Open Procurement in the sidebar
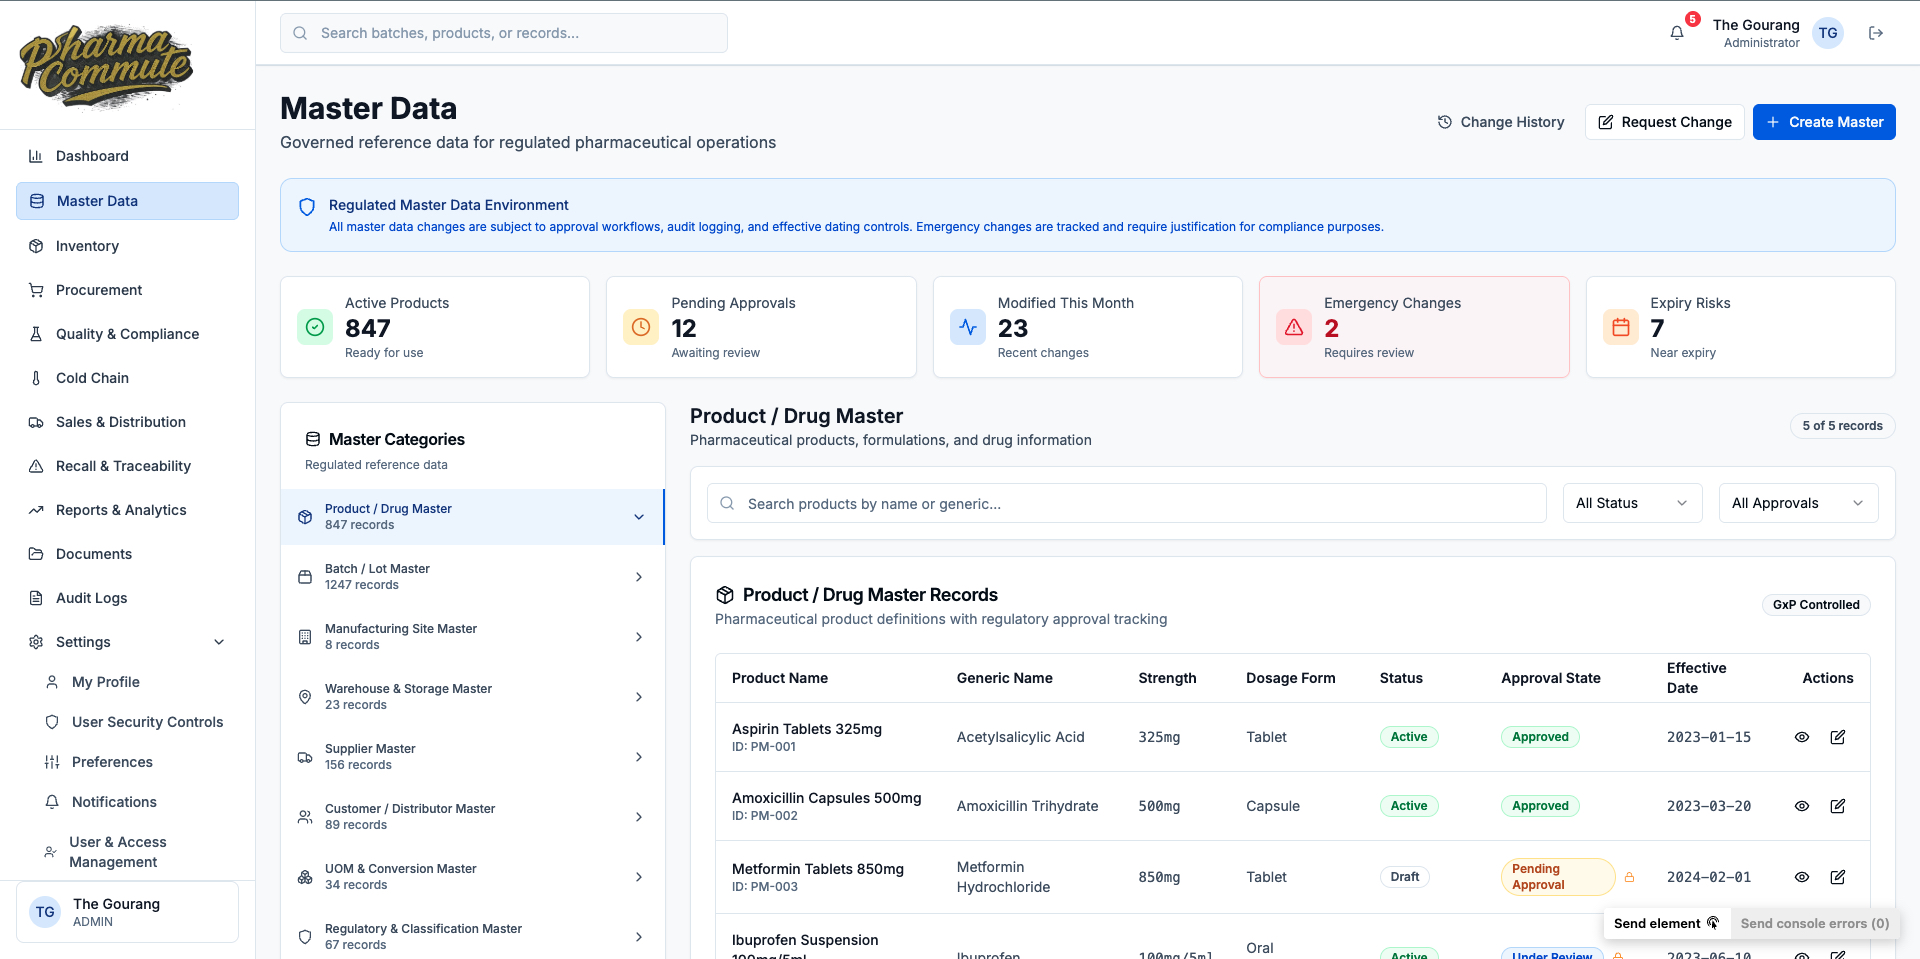The width and height of the screenshot is (1920, 959). (127, 290)
